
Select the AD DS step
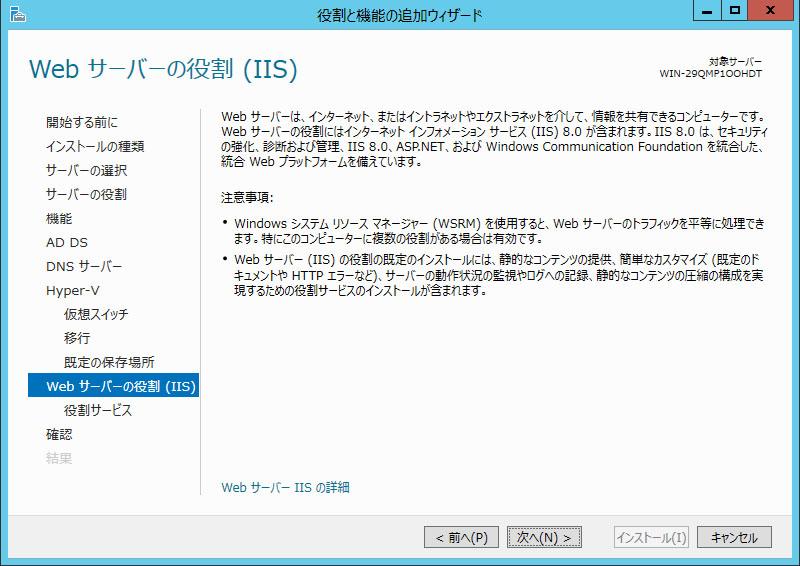[x=67, y=242]
